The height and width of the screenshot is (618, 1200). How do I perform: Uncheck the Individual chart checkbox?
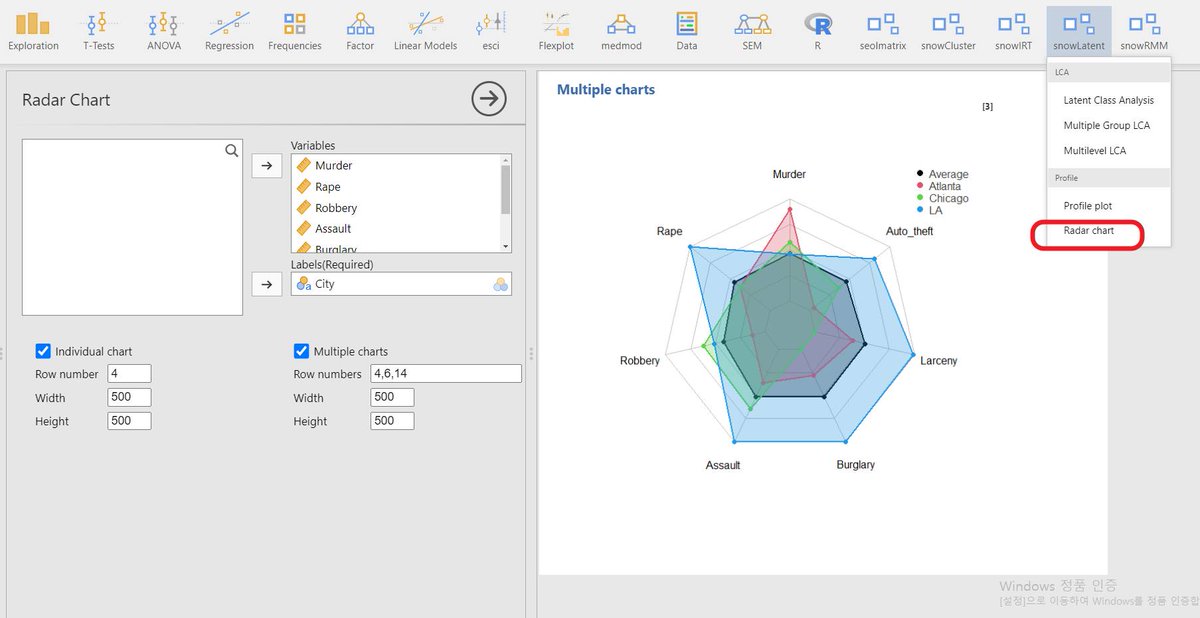43,351
